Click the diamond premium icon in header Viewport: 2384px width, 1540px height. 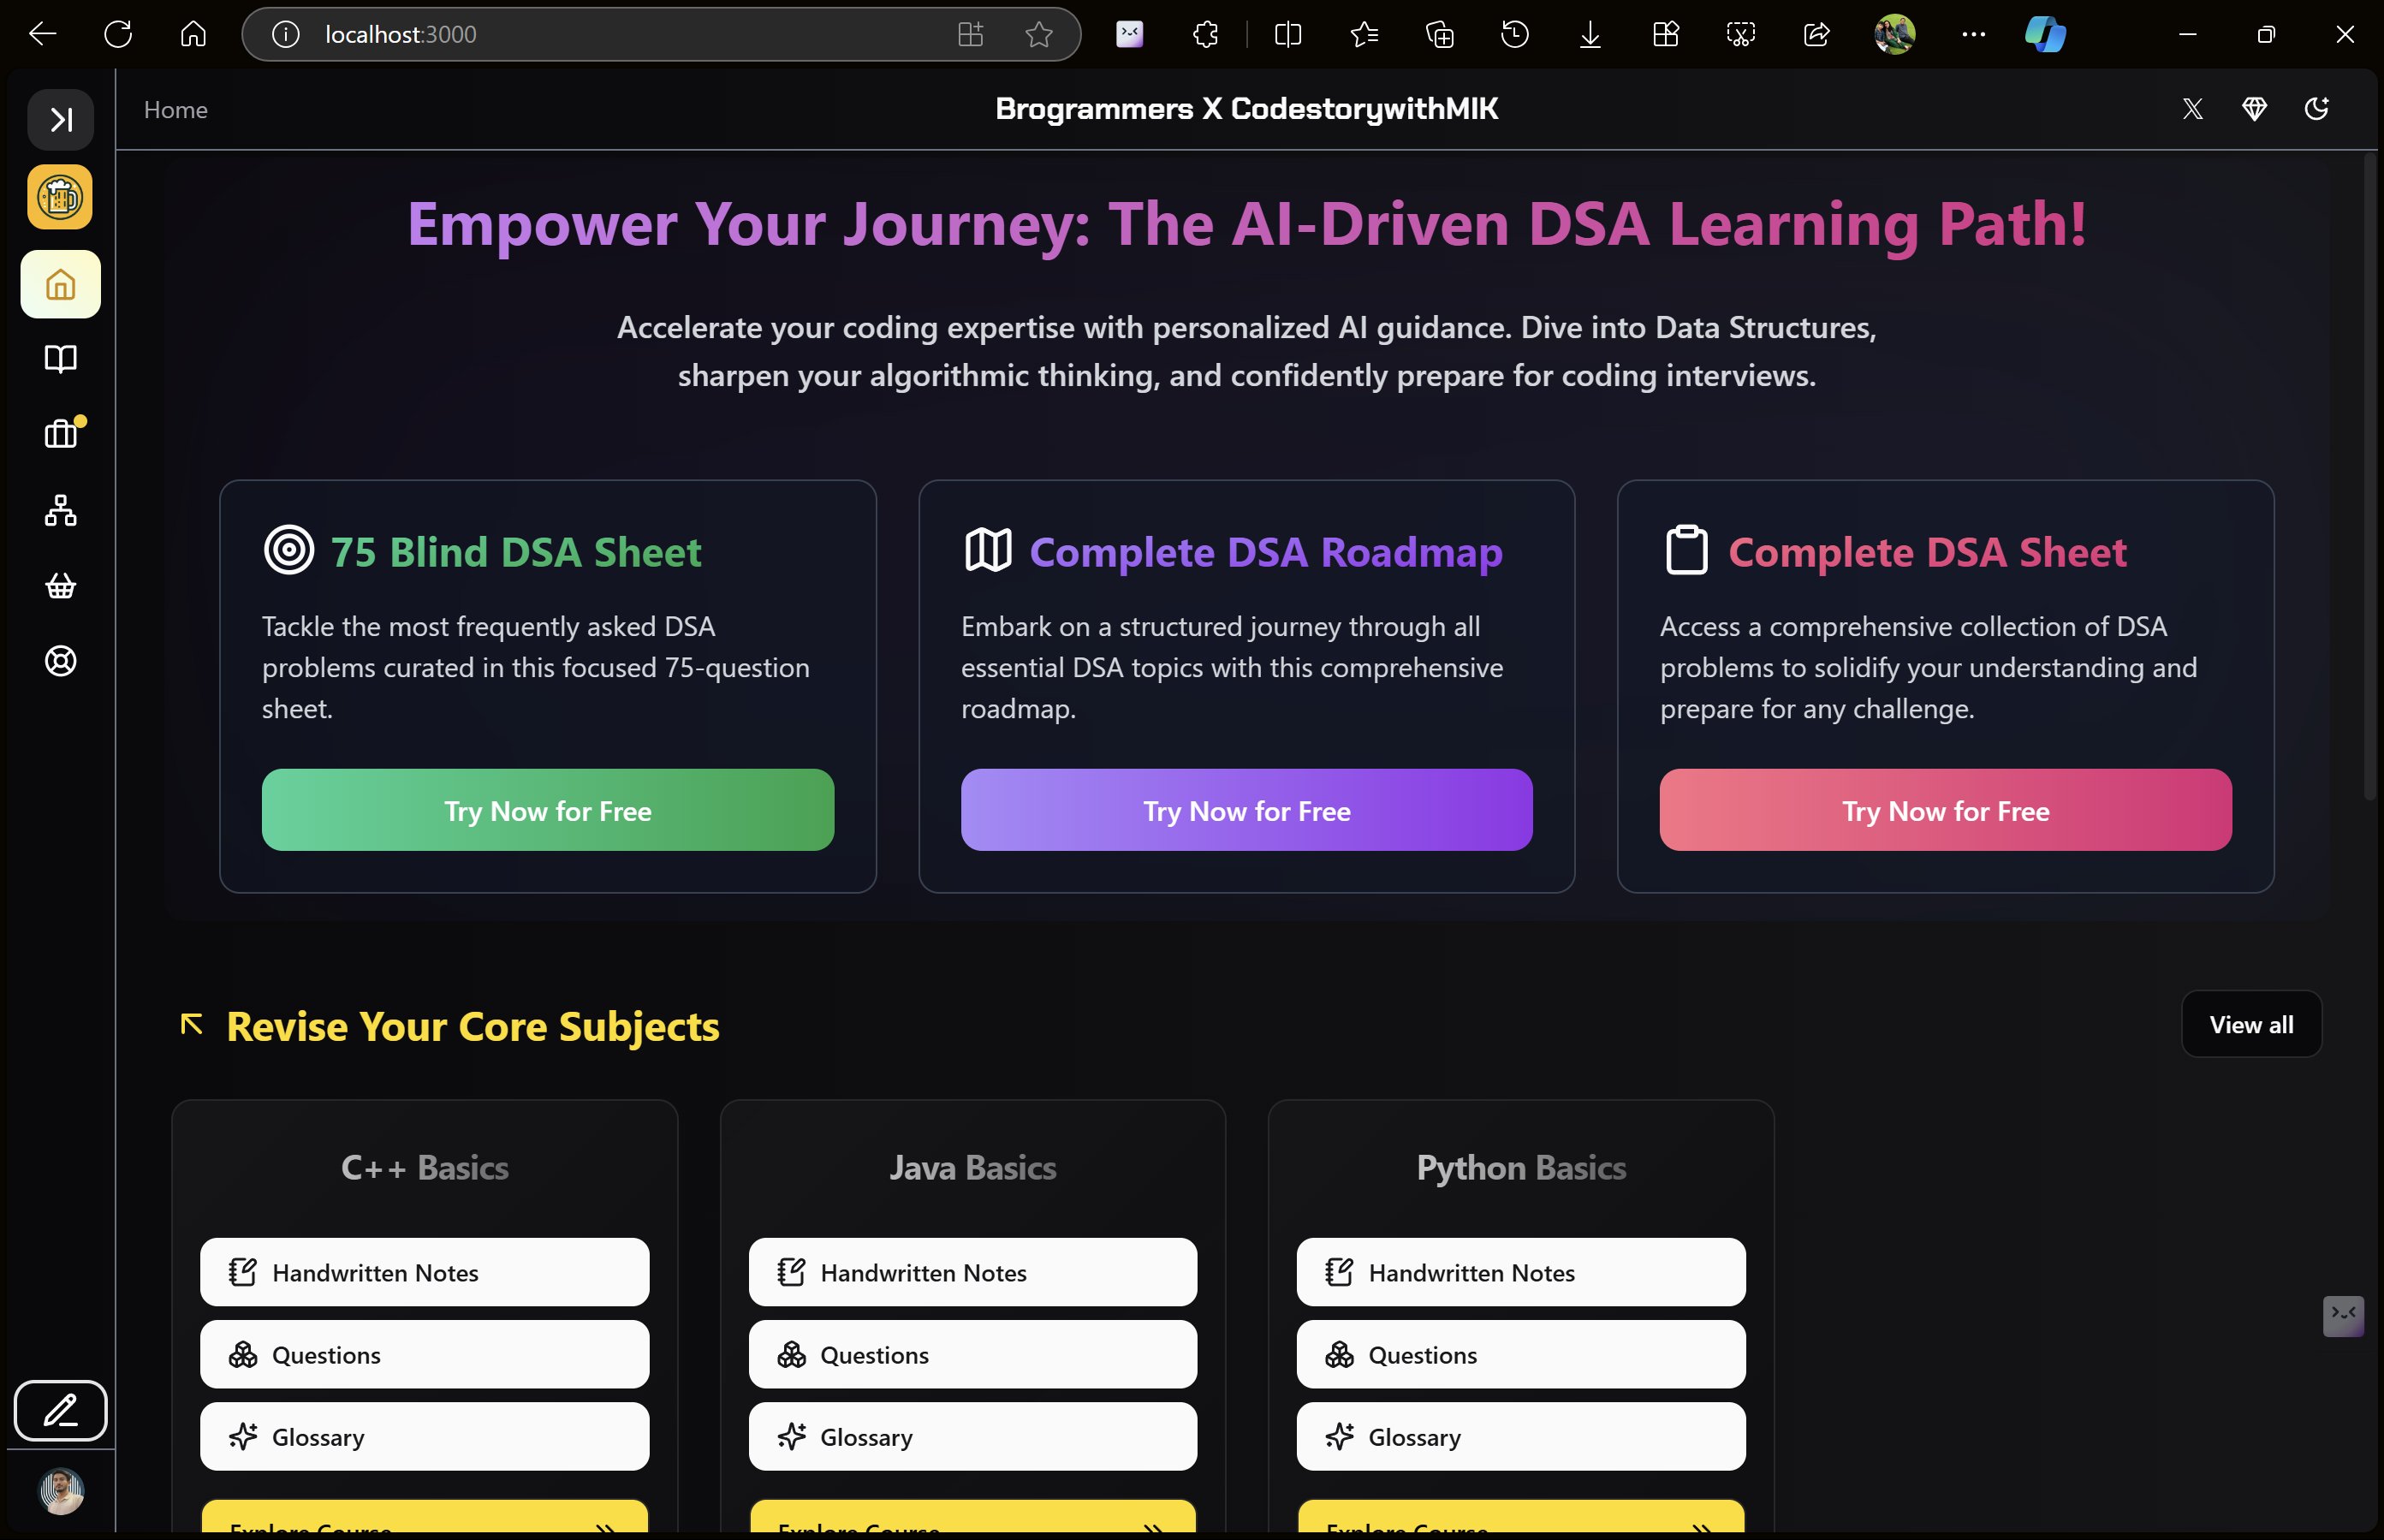(2254, 109)
